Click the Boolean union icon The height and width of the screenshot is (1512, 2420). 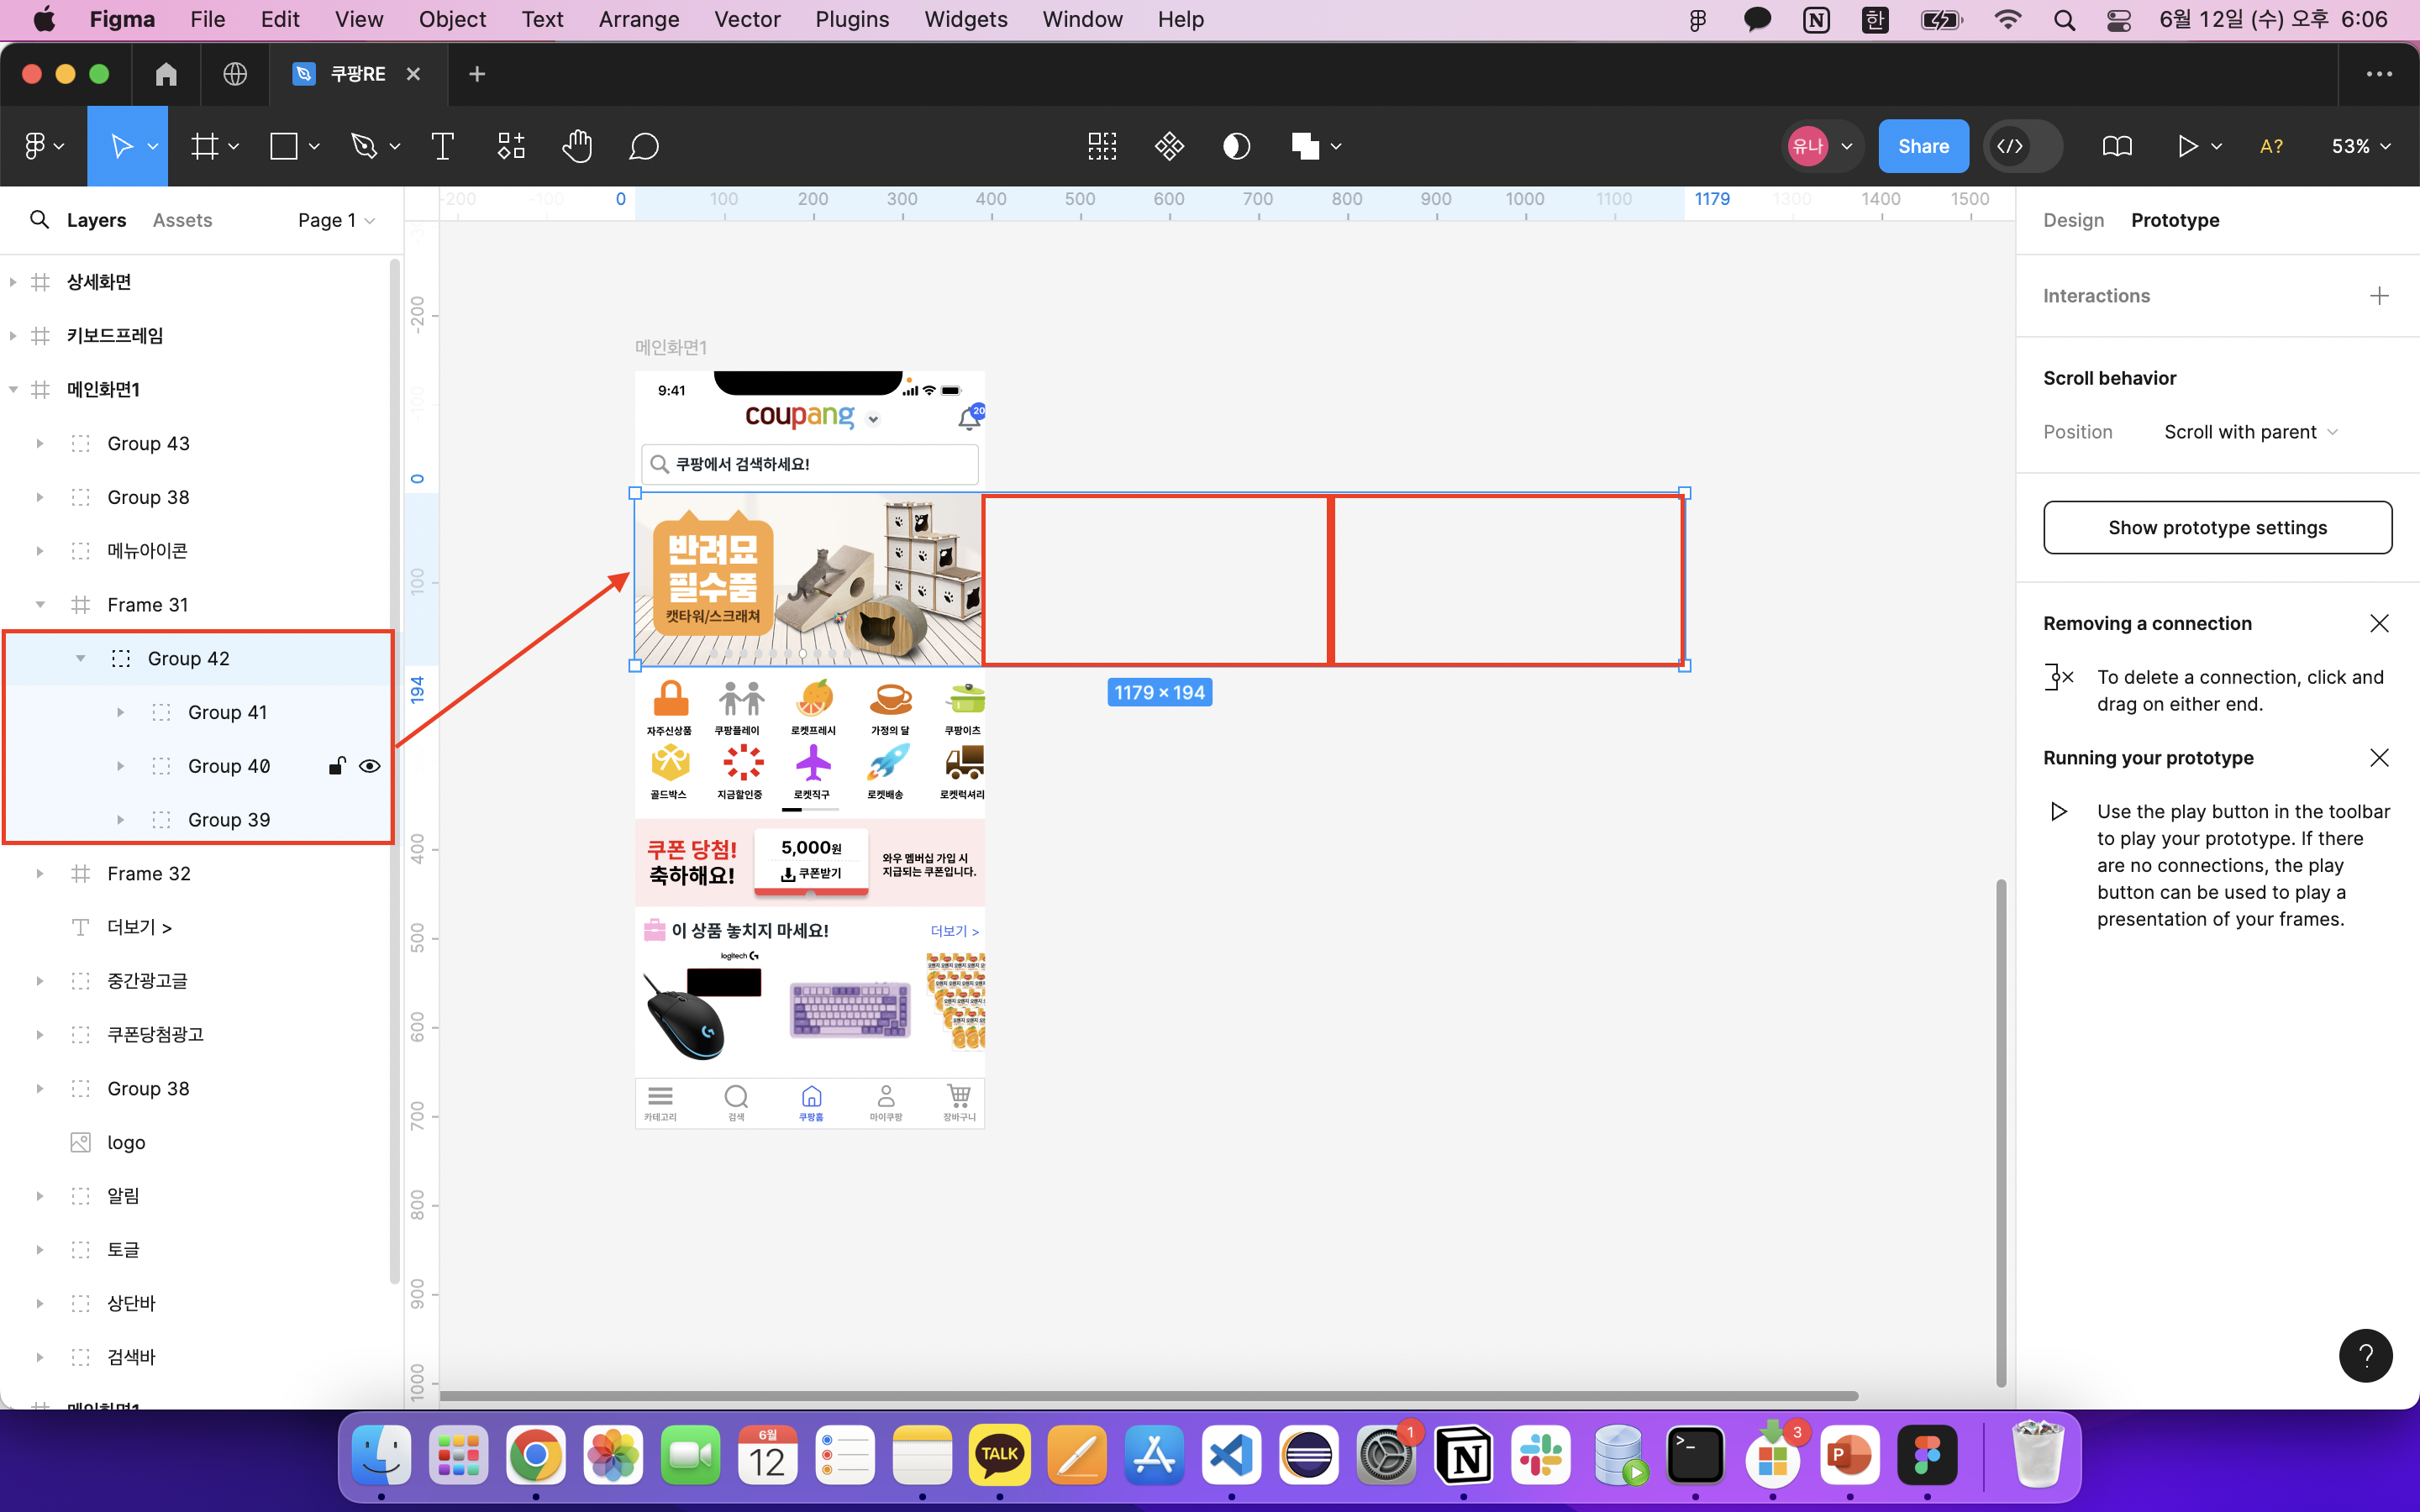[x=1305, y=147]
